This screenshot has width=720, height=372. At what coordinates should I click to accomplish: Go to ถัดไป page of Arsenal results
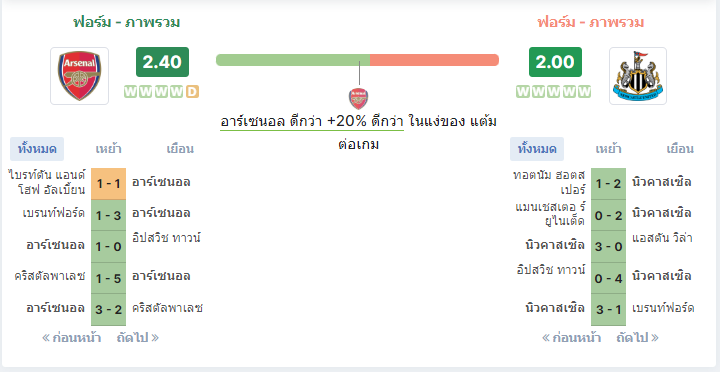pos(137,338)
